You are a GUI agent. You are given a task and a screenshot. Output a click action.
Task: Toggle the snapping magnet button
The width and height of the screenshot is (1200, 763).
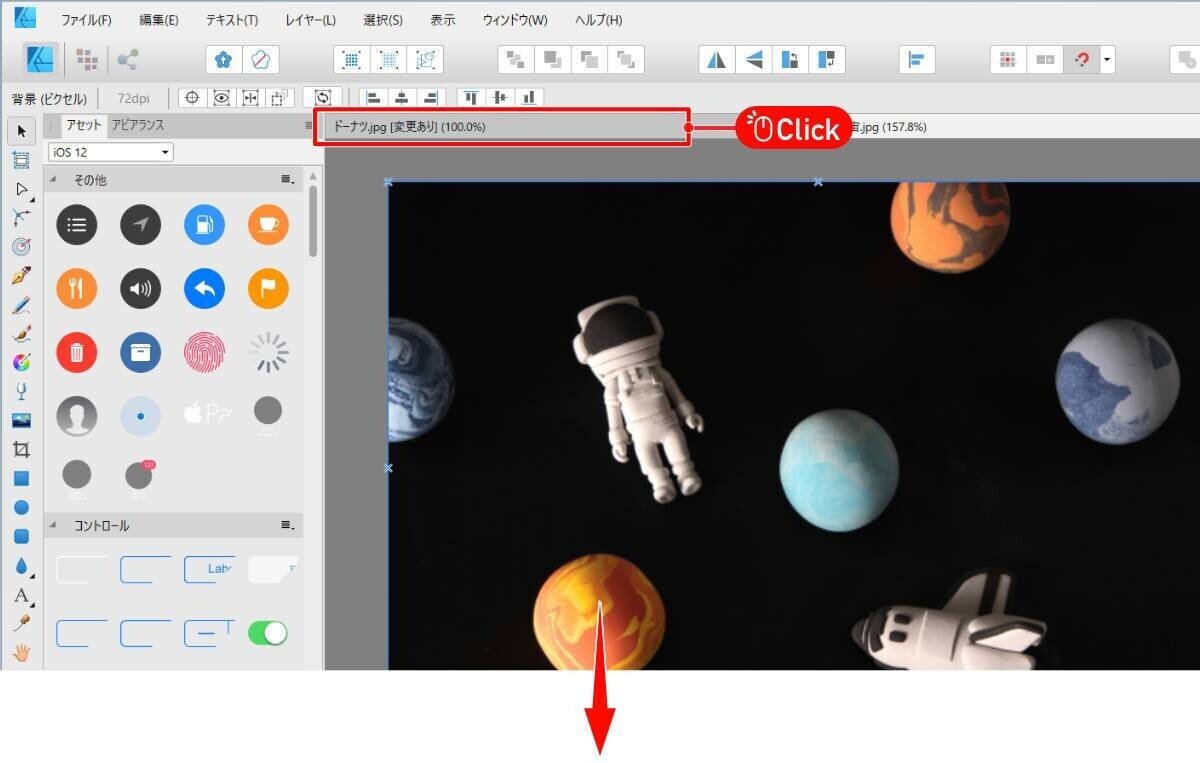(x=1082, y=60)
